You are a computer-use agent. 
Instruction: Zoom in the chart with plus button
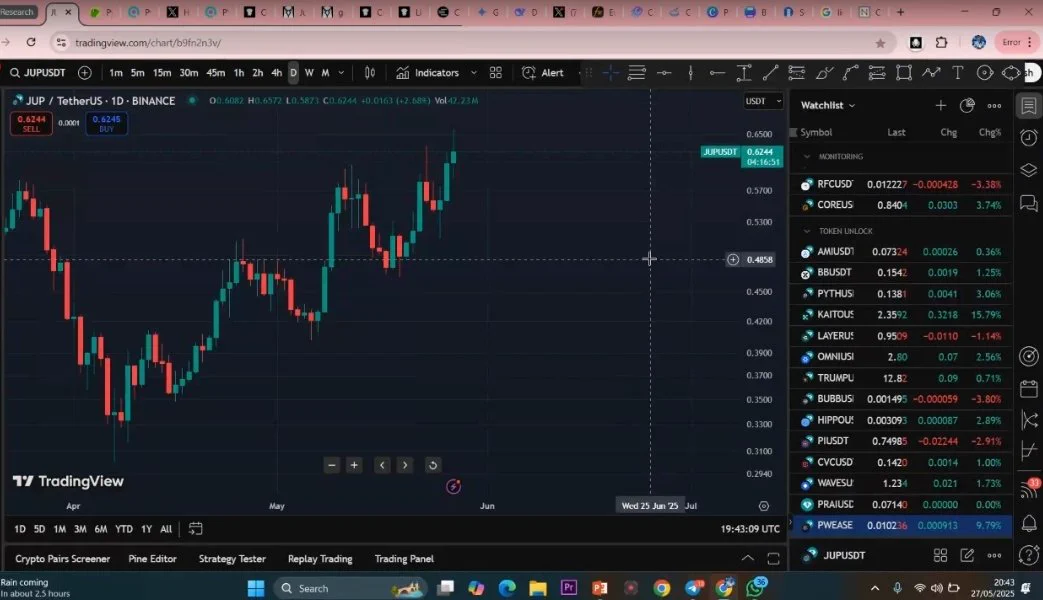click(355, 465)
